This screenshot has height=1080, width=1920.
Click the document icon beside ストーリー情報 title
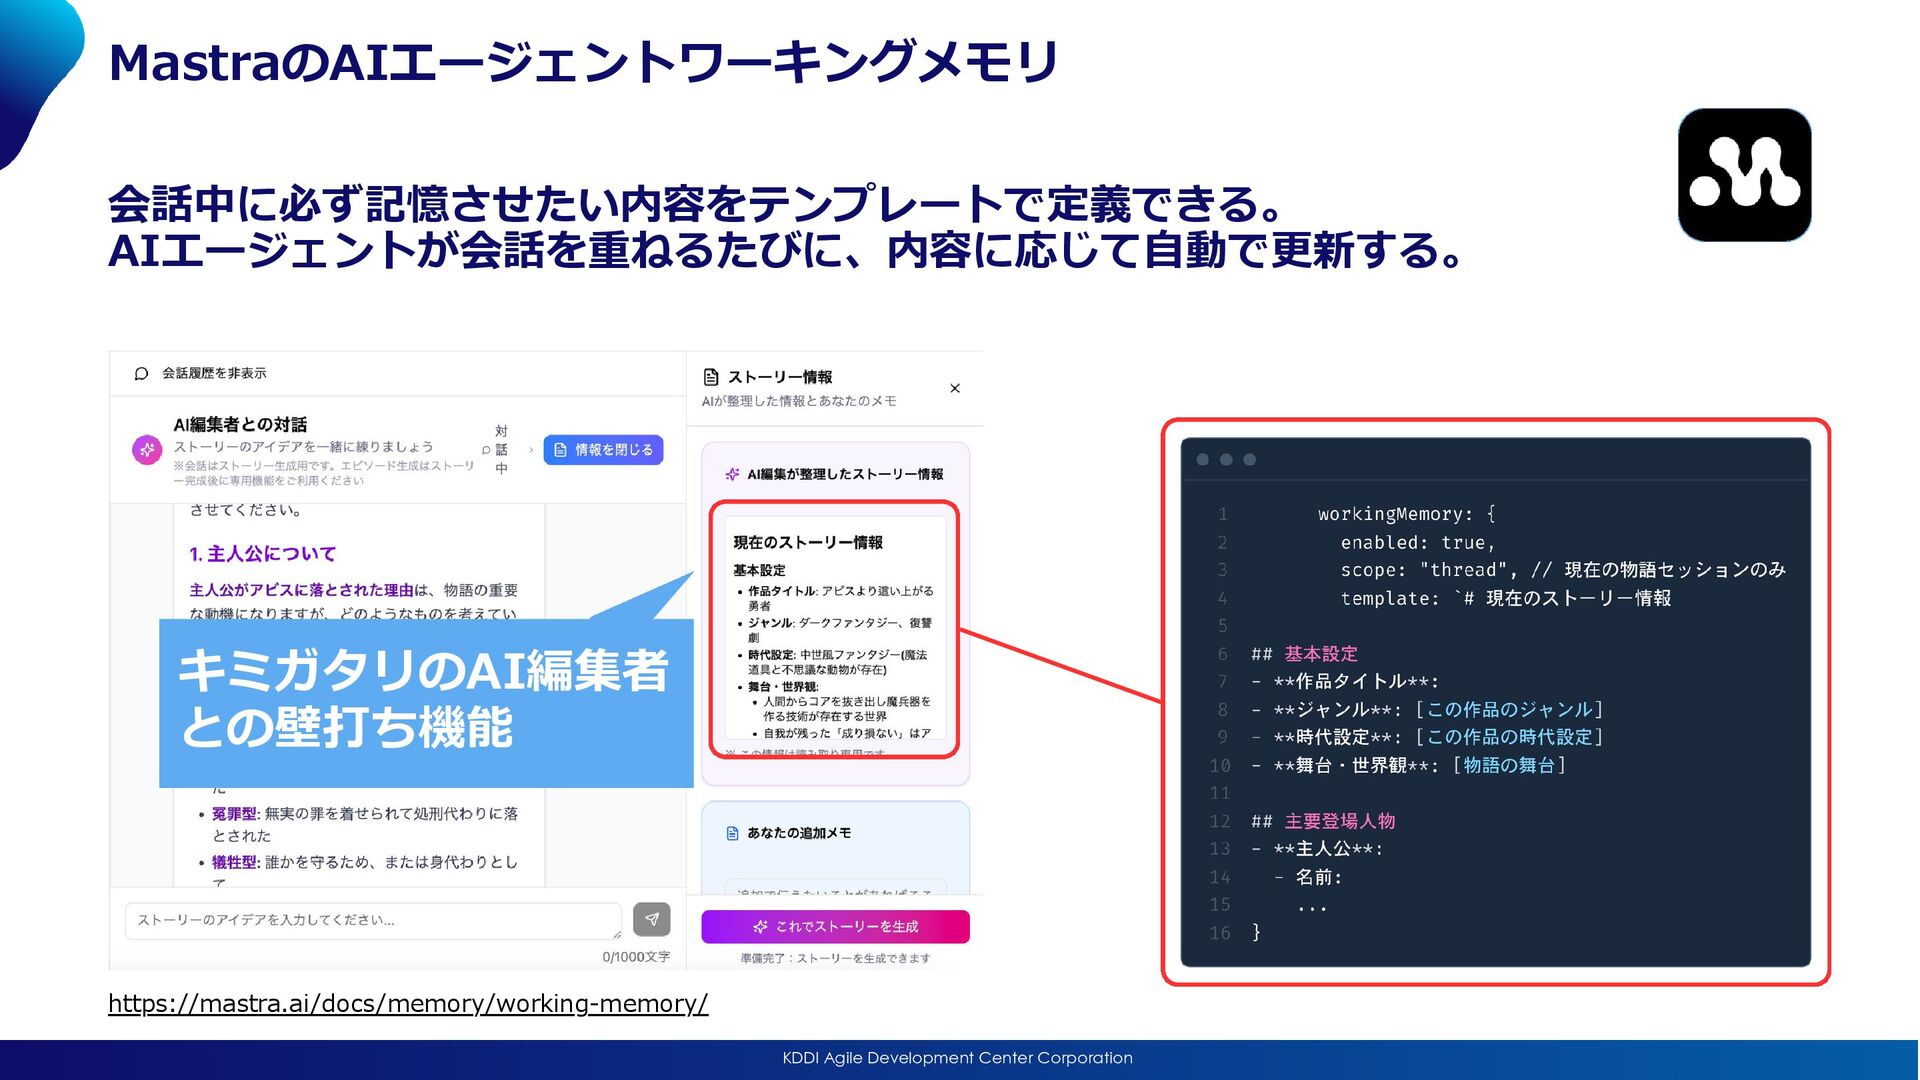(711, 377)
